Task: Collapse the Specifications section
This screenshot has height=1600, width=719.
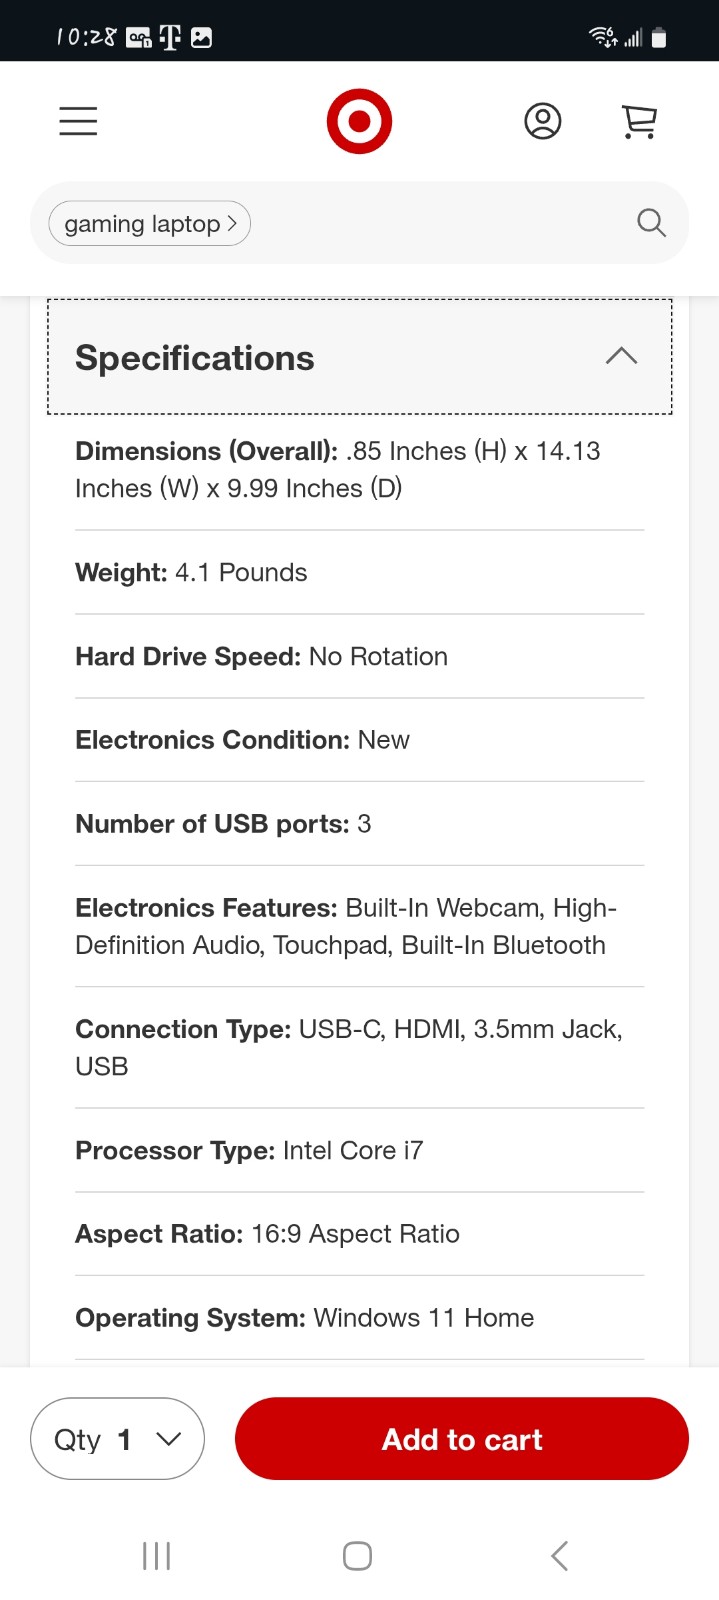Action: (359, 357)
